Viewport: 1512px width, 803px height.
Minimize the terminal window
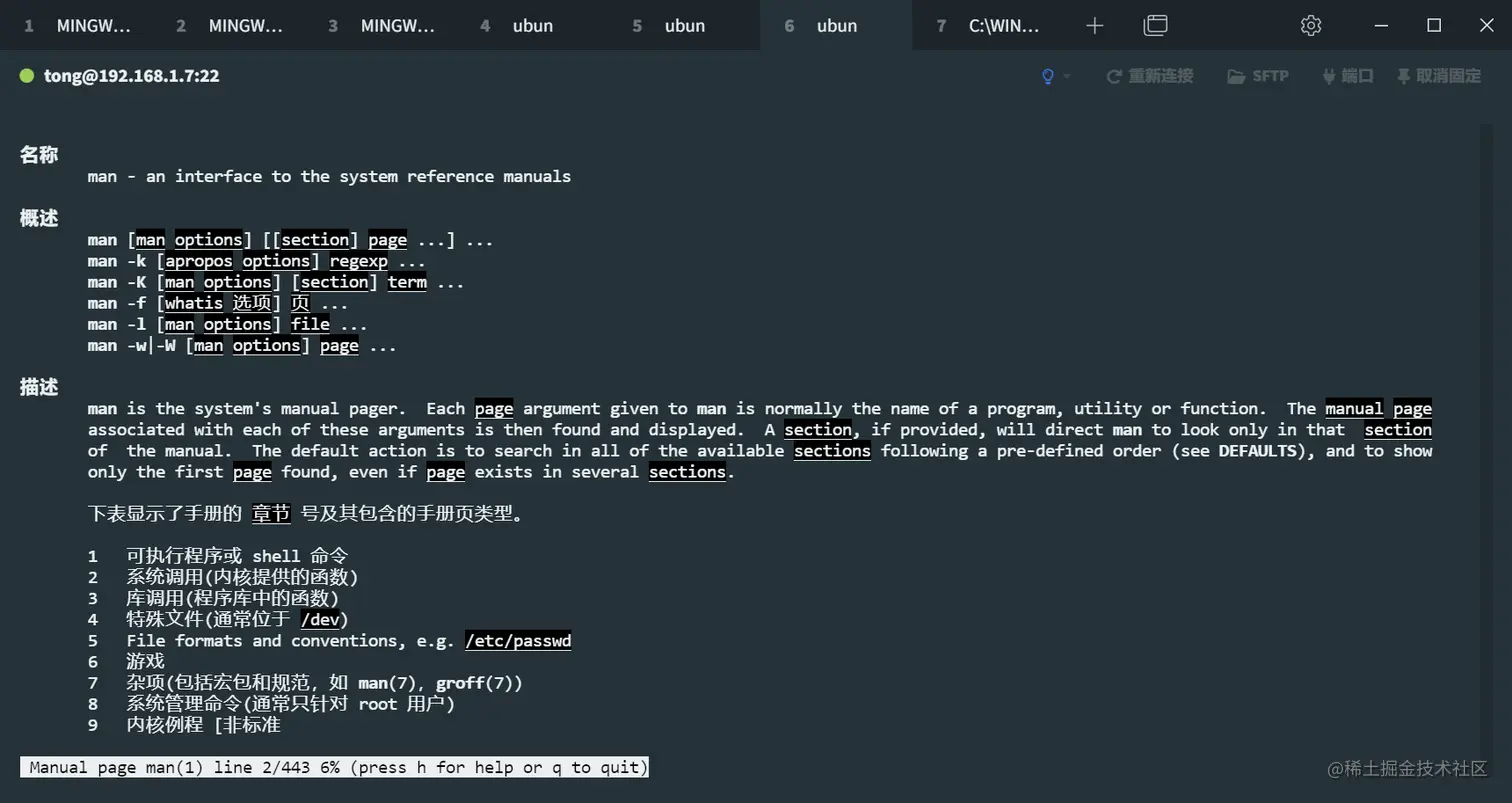tap(1383, 26)
